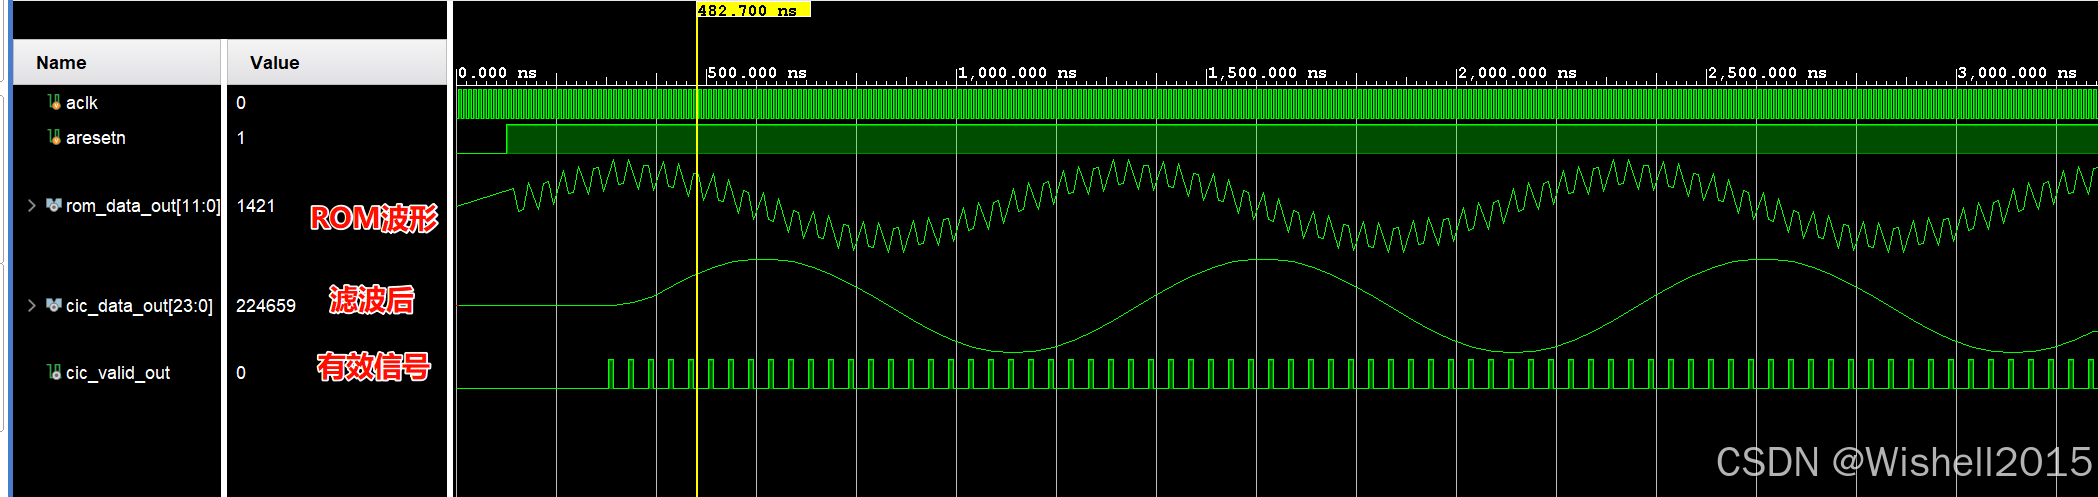Click the 482.700 ns cursor time label

pyautogui.click(x=753, y=10)
